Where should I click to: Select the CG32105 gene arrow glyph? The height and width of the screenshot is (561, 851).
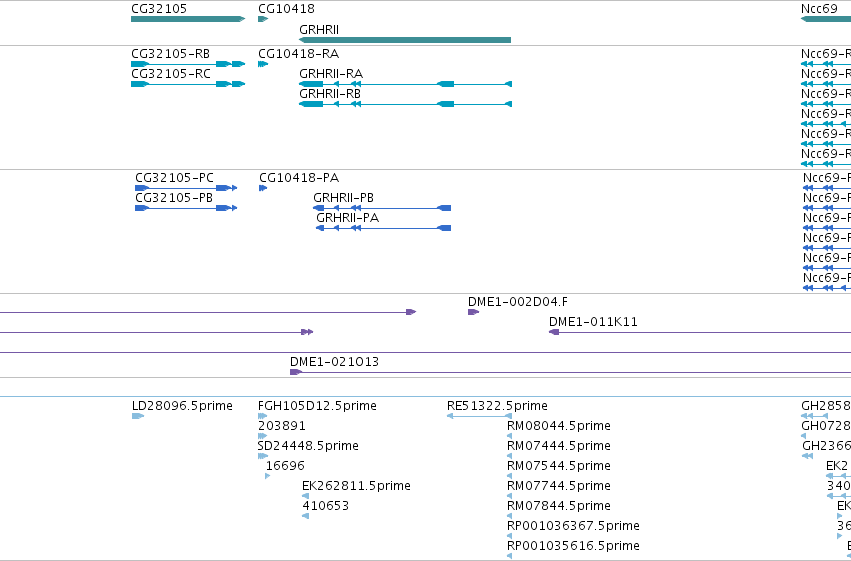coord(188,19)
